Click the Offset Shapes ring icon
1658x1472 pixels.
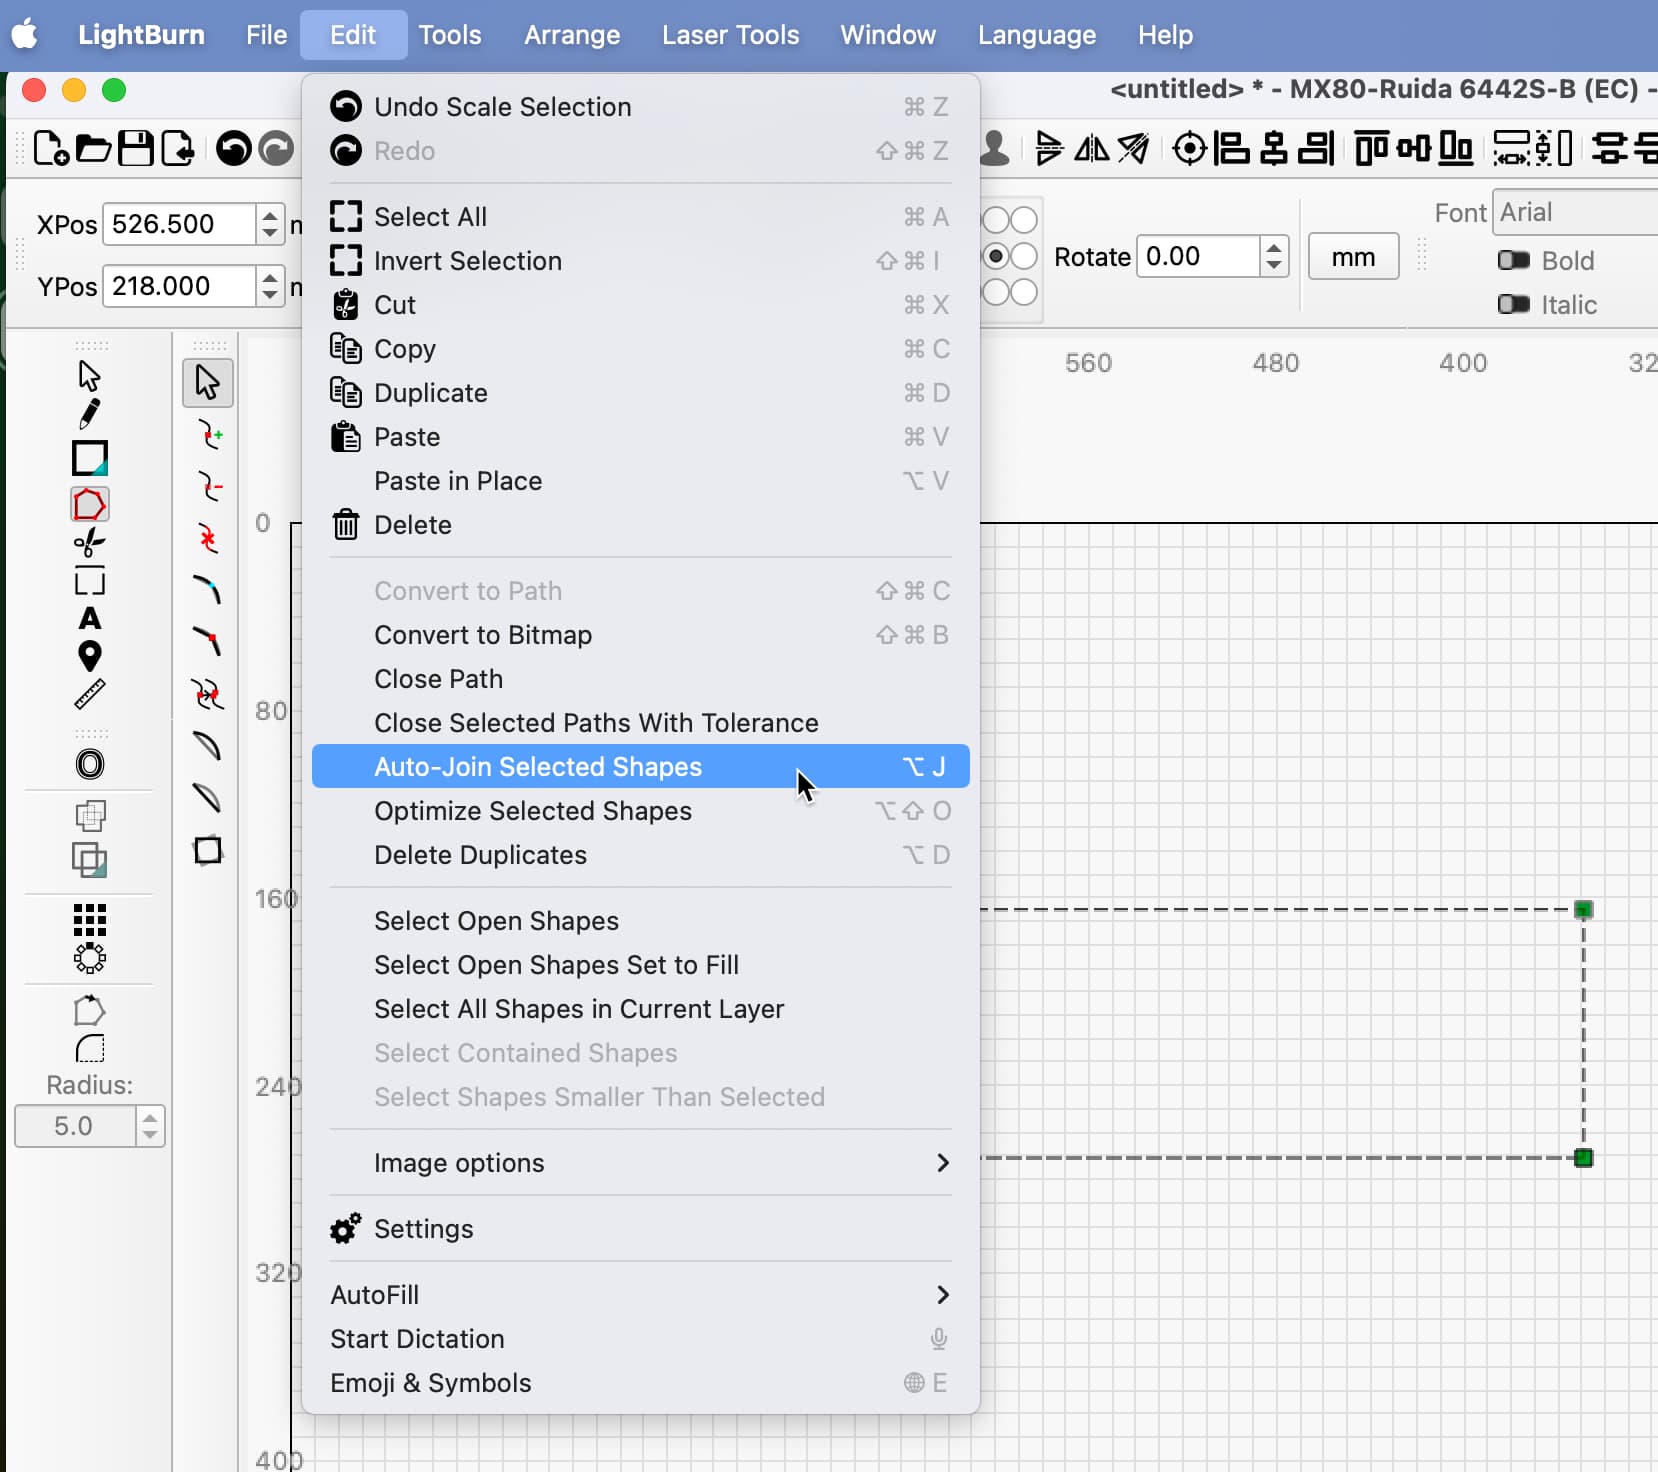[90, 764]
